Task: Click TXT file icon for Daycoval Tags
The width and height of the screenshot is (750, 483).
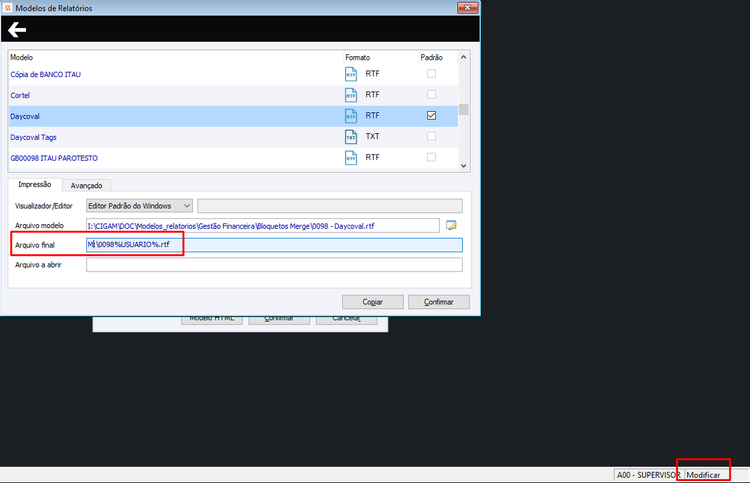Action: tap(351, 137)
